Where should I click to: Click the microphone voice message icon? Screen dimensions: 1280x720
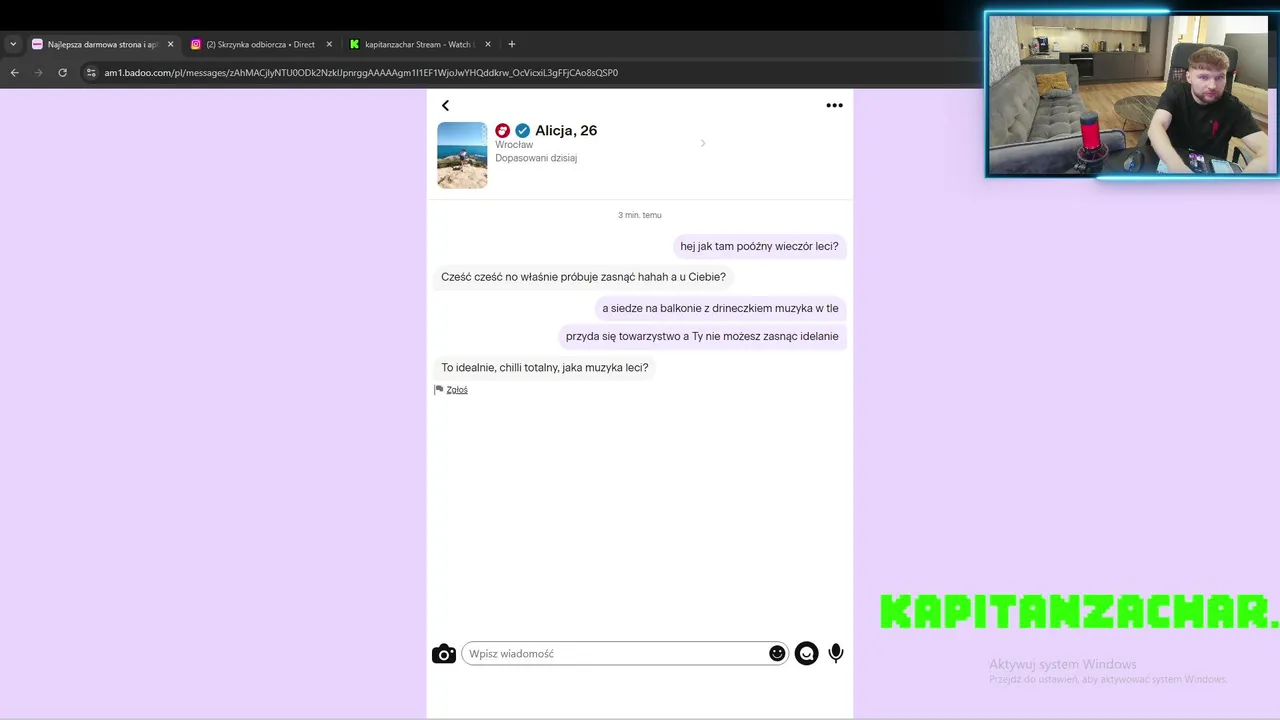click(836, 654)
